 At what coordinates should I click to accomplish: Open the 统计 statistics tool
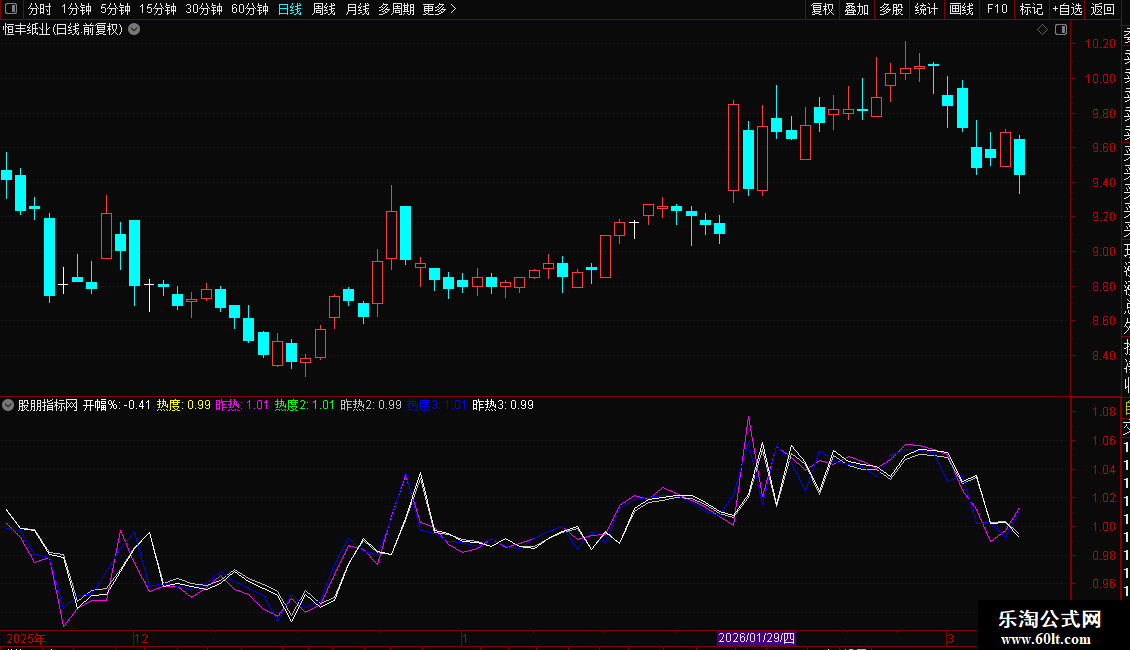(x=926, y=9)
